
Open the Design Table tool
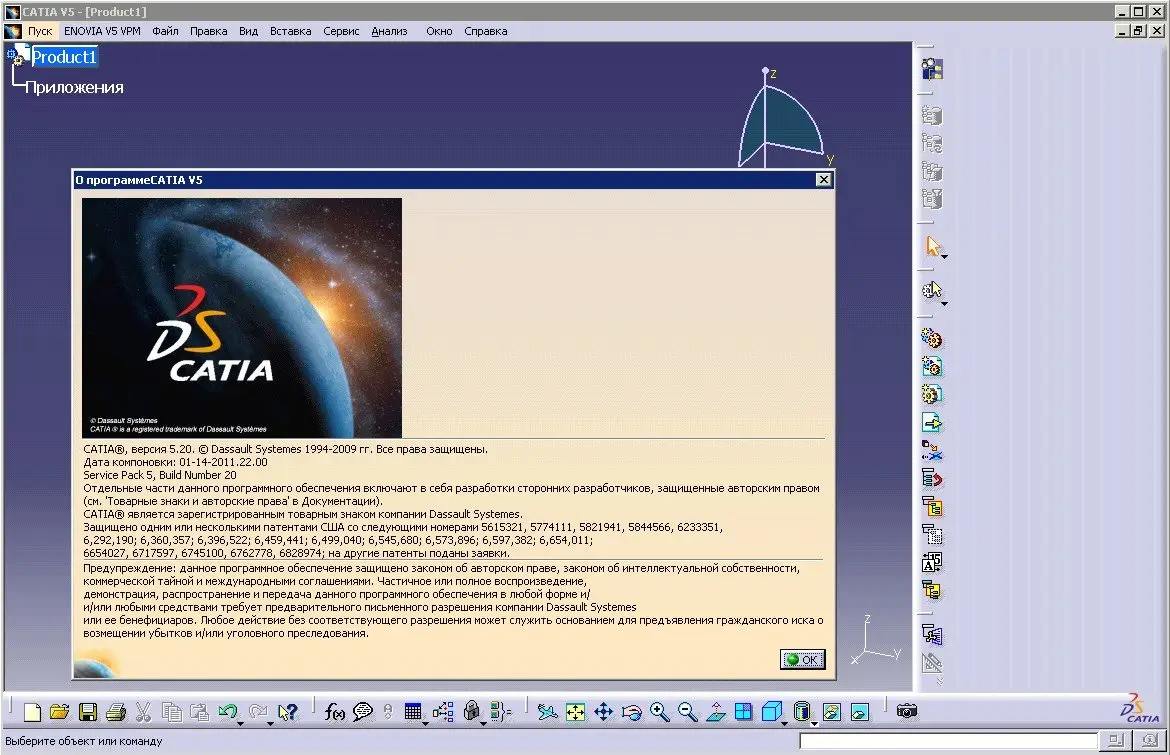413,712
